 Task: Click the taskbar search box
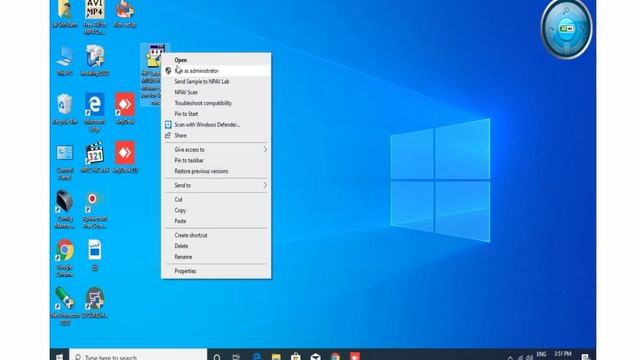[138, 355]
